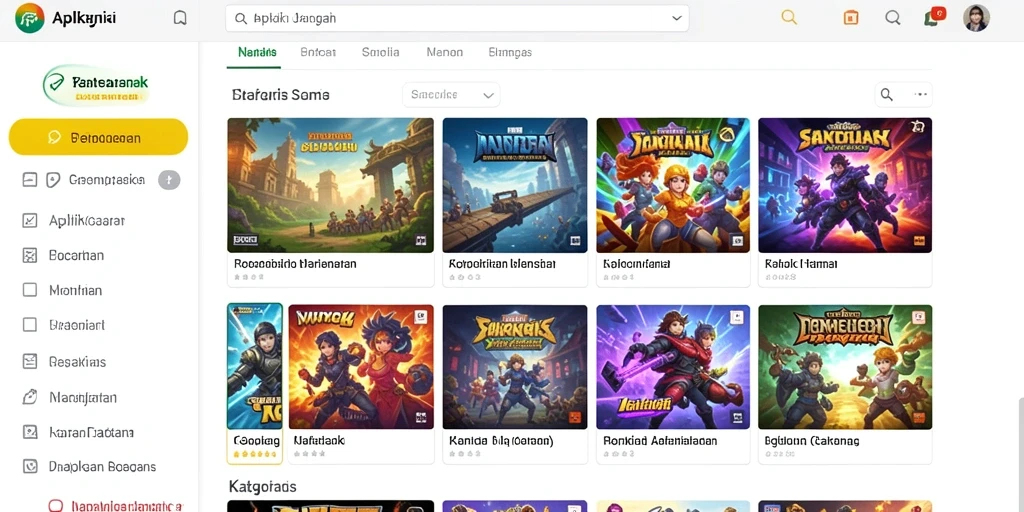1024x512 pixels.
Task: Click the corner icon on Ronkied Asfanialaoan thumbnail
Action: tap(737, 317)
